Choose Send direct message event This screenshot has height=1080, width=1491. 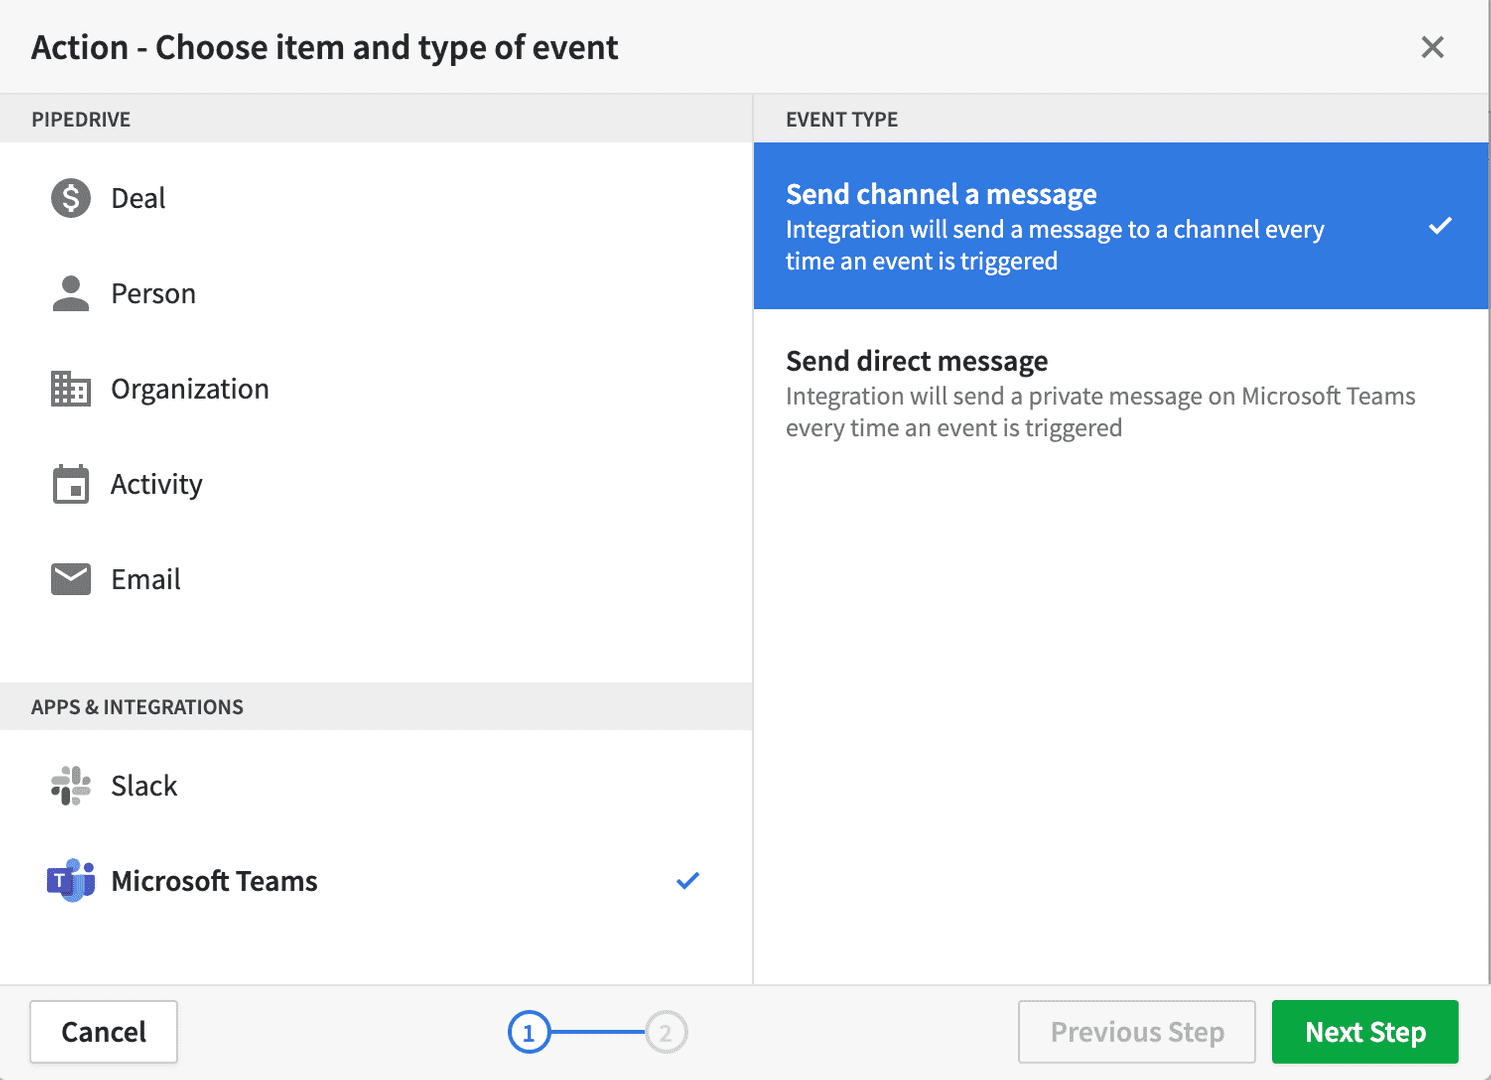click(x=1121, y=394)
